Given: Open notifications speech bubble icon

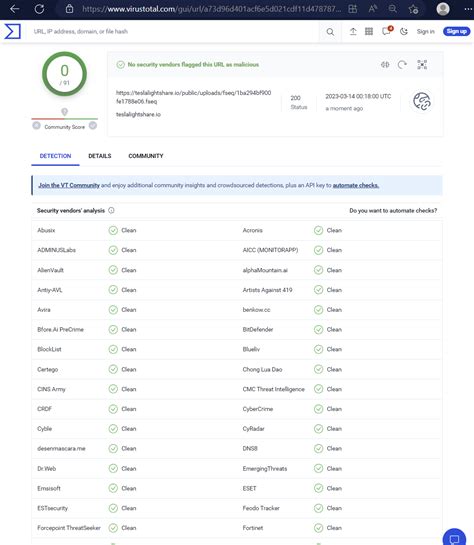Looking at the screenshot, I should click(x=387, y=31).
